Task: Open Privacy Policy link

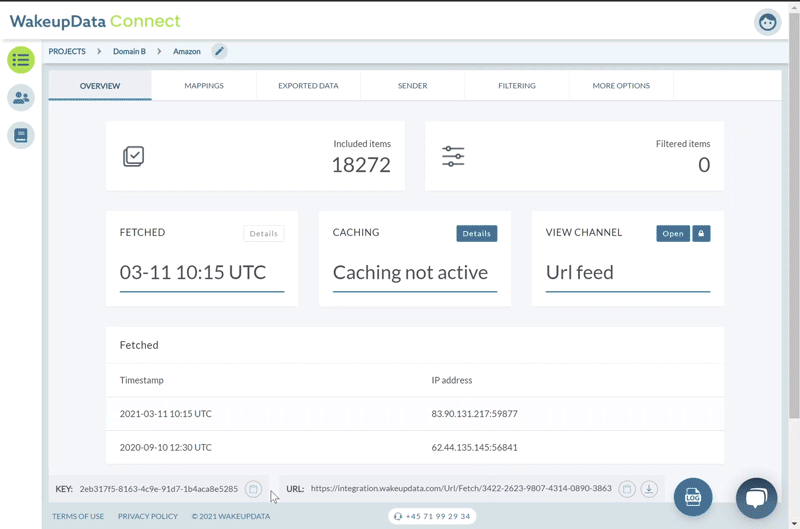Action: (x=148, y=516)
